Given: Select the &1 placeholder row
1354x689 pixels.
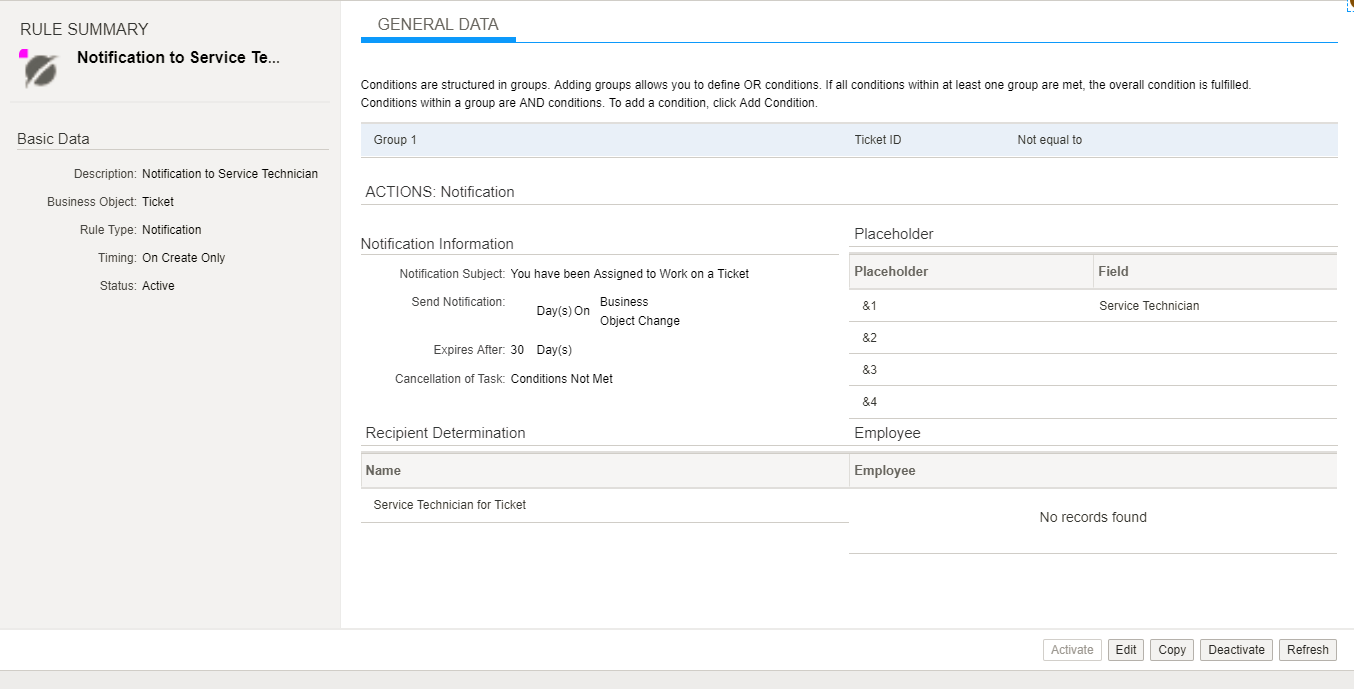Looking at the screenshot, I should (1093, 306).
